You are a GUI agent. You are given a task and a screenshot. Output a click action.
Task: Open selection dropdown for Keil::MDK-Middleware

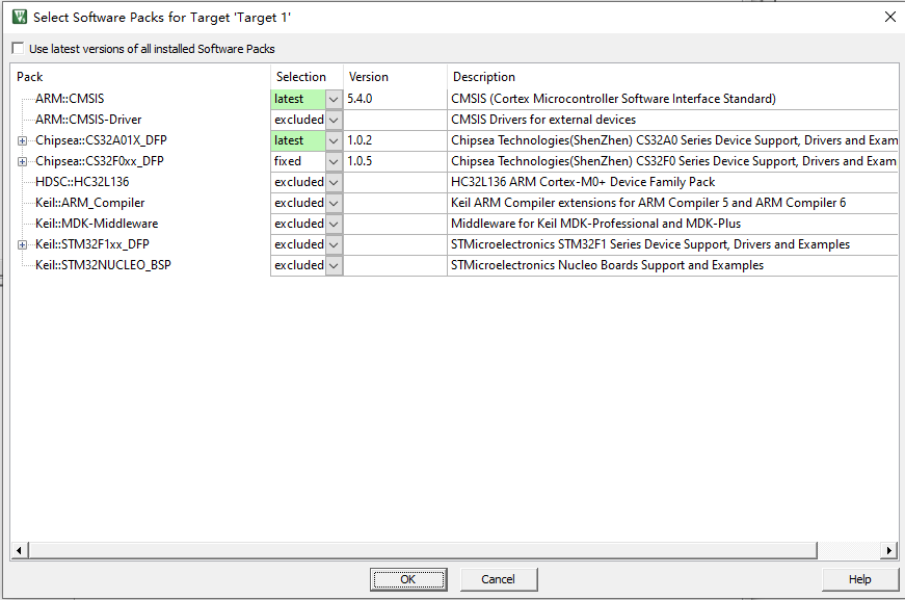[333, 224]
